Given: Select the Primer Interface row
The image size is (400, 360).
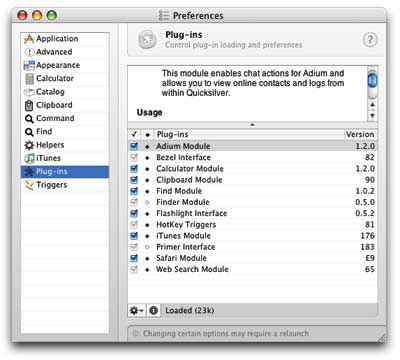Looking at the screenshot, I should click(252, 247).
